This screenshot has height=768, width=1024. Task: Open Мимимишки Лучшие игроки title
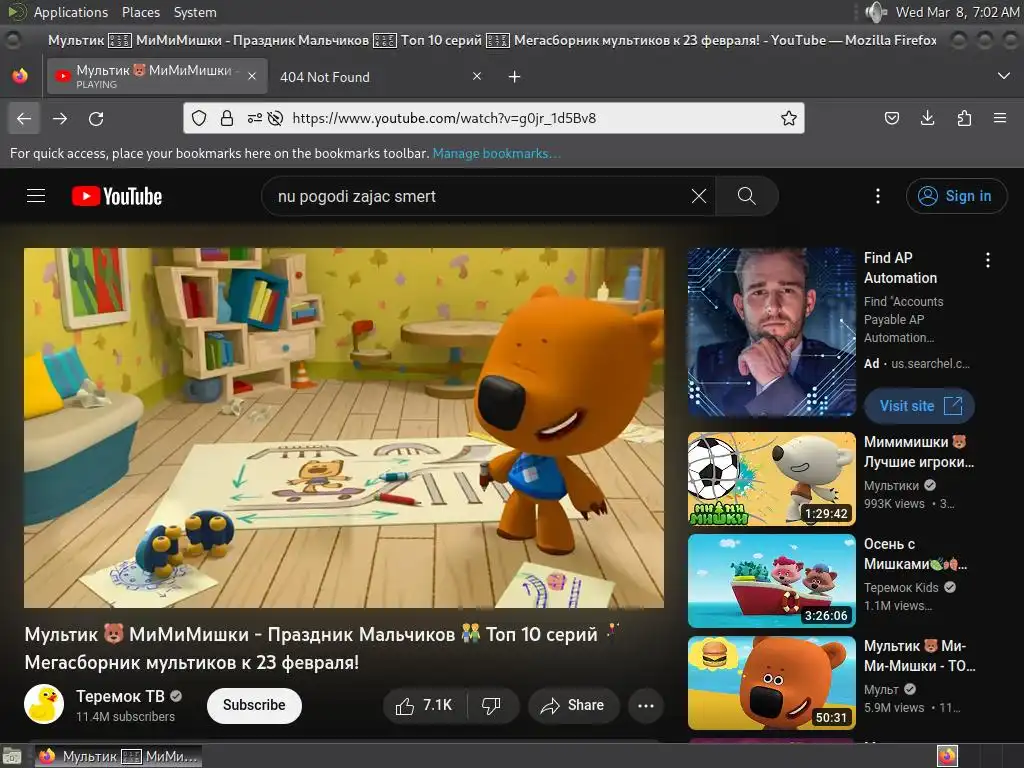919,452
